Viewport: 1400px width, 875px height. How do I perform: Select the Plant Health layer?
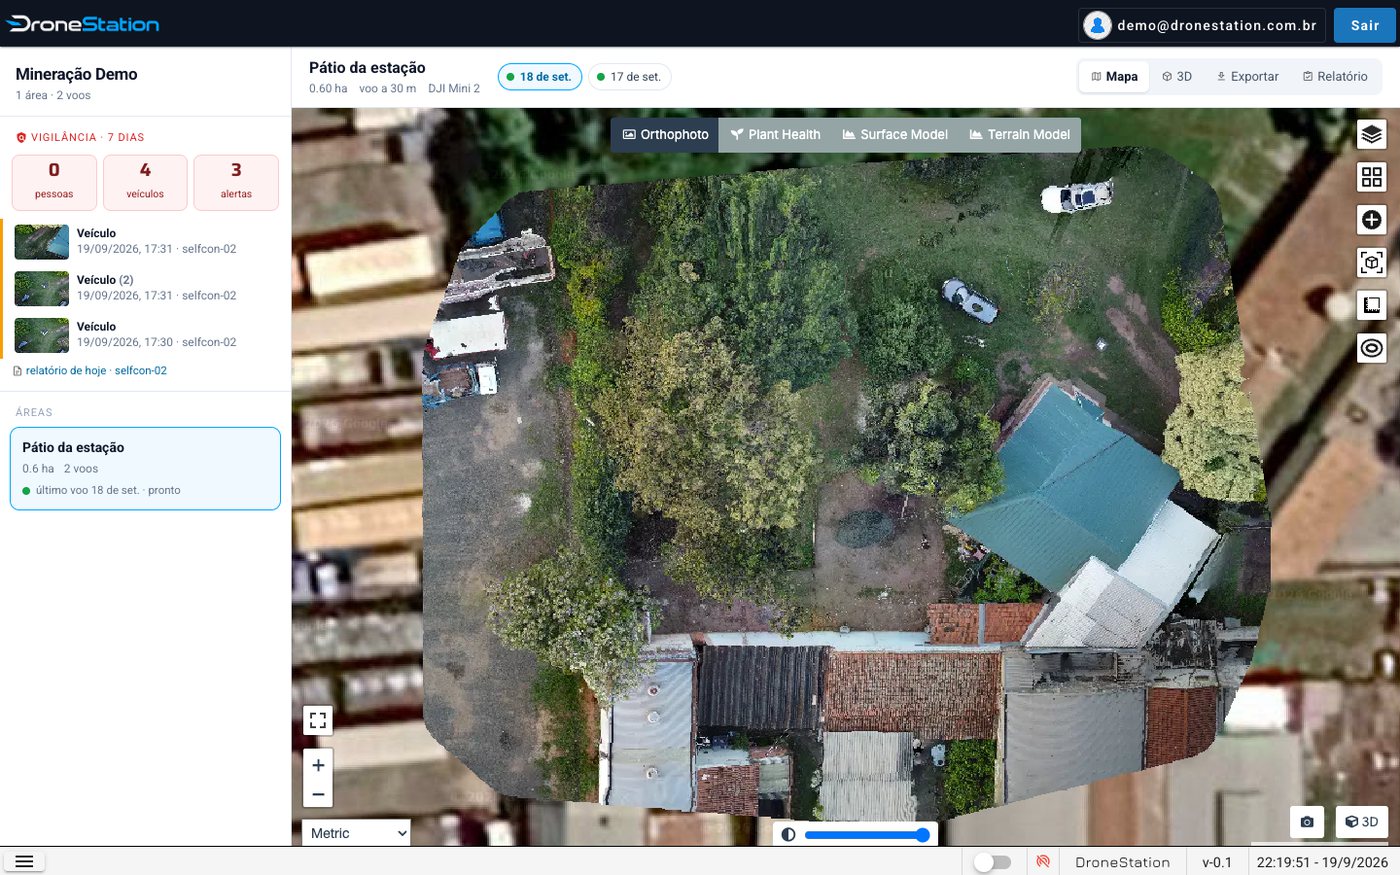tap(775, 135)
